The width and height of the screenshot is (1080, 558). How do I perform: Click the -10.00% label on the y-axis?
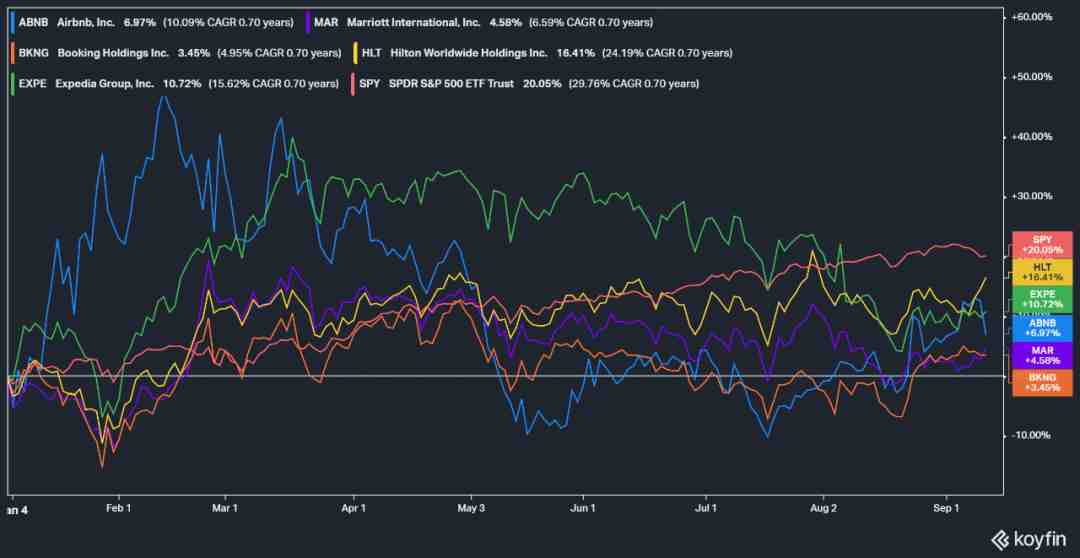(x=1031, y=435)
